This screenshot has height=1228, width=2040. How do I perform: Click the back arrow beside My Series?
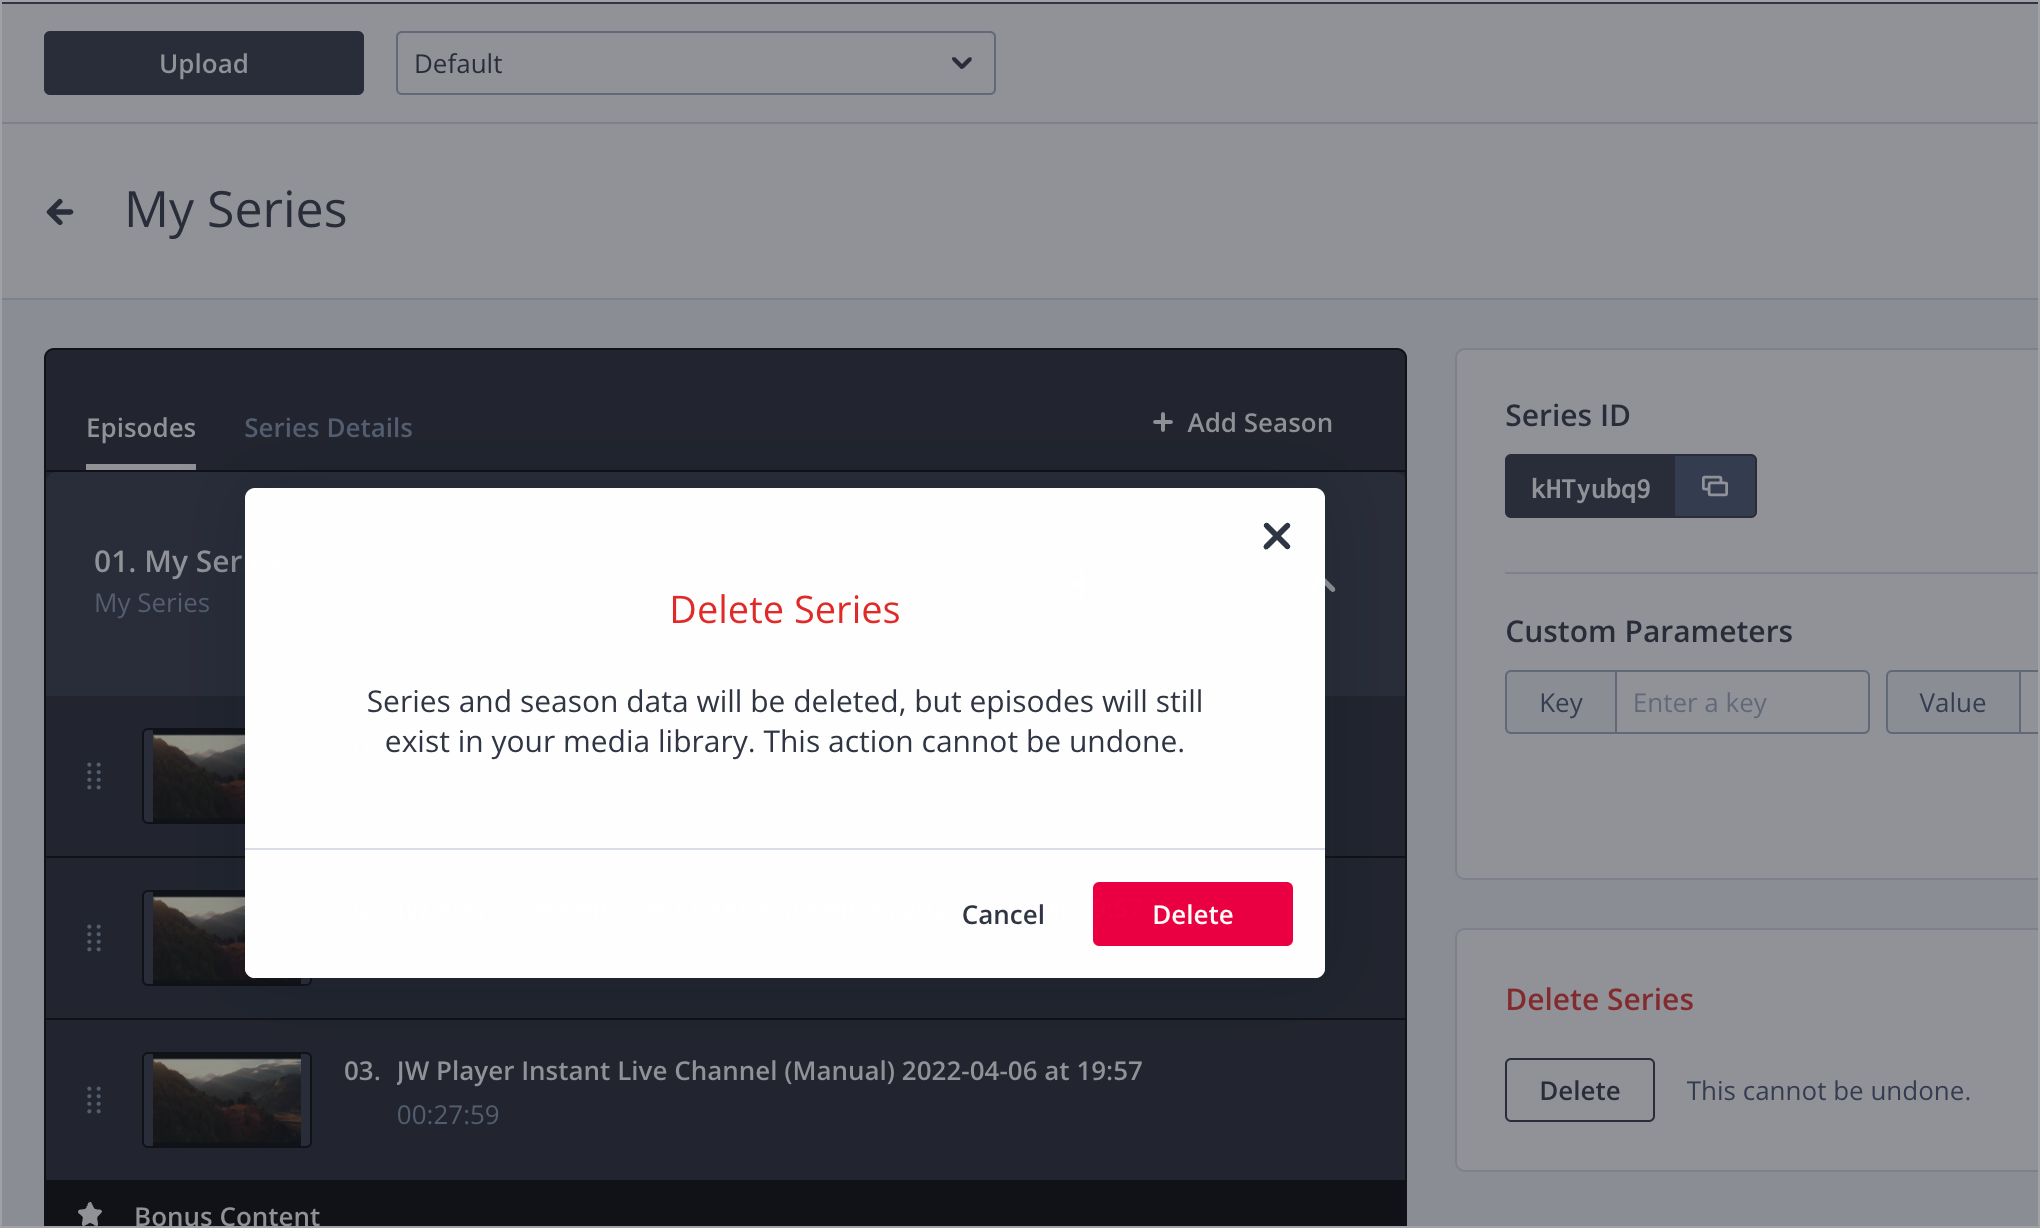(60, 212)
